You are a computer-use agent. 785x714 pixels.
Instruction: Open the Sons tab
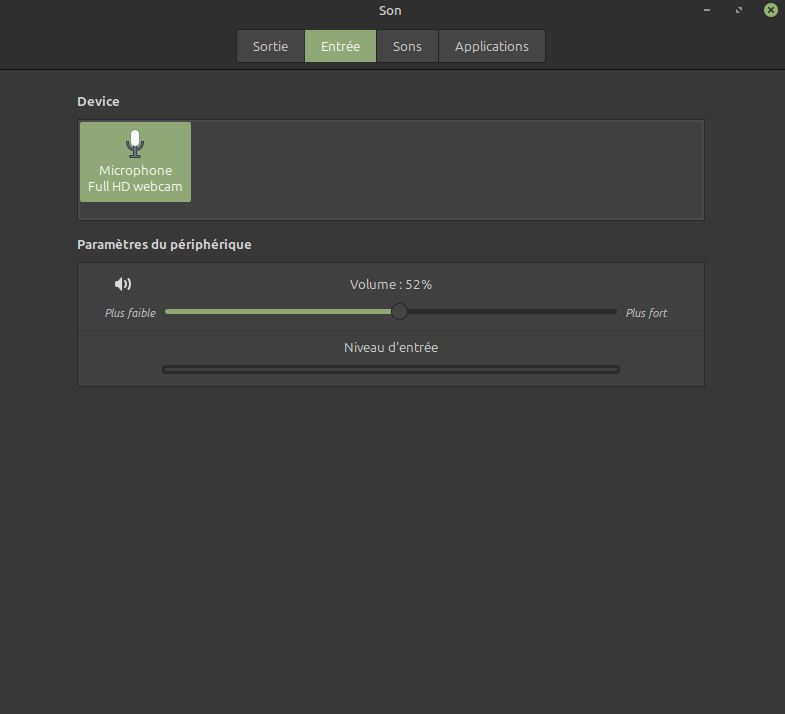point(407,47)
